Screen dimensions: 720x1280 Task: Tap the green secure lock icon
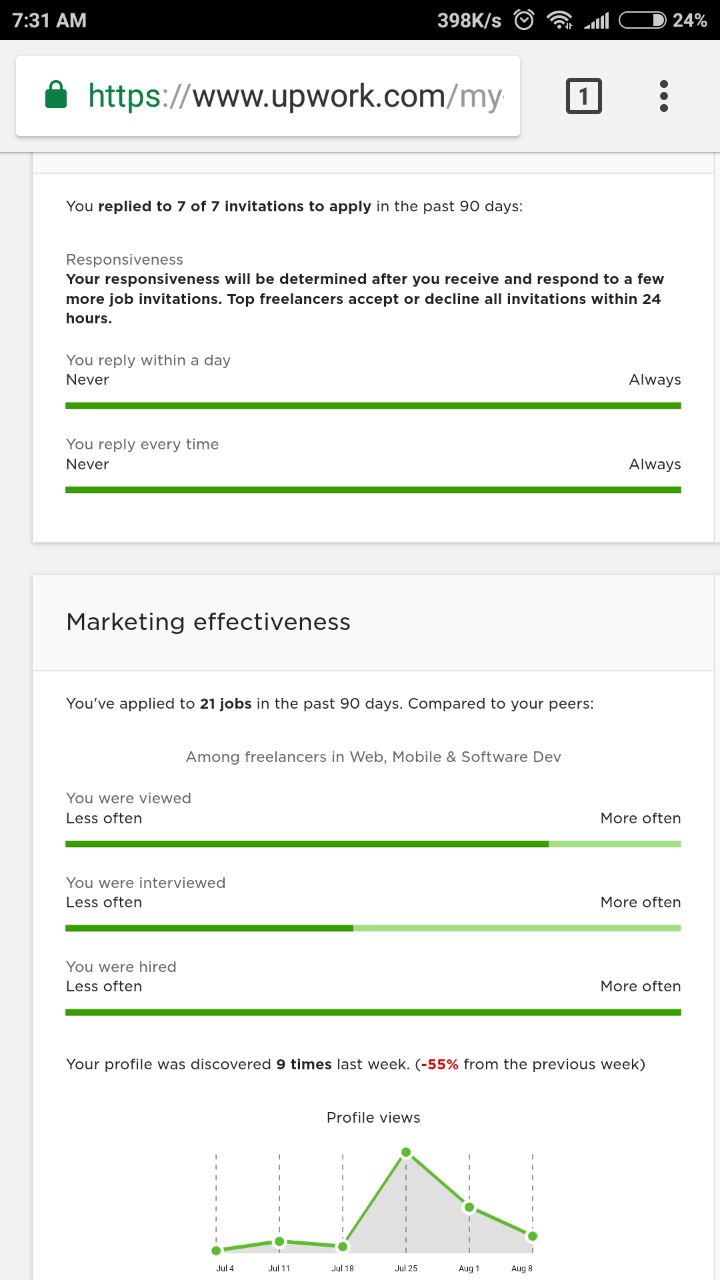click(x=56, y=96)
